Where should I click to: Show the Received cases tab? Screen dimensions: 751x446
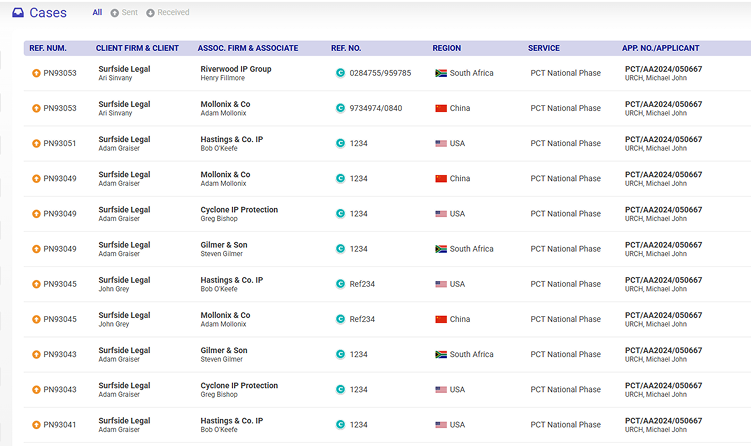tap(172, 13)
